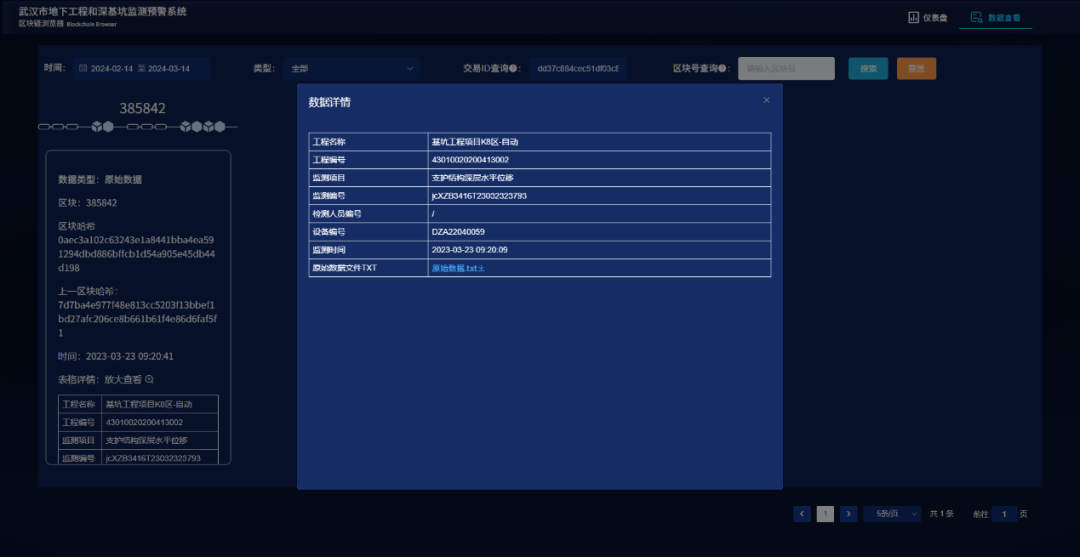1080x557 pixels.
Task: Close the 数据详情 dialog
Action: pyautogui.click(x=766, y=100)
